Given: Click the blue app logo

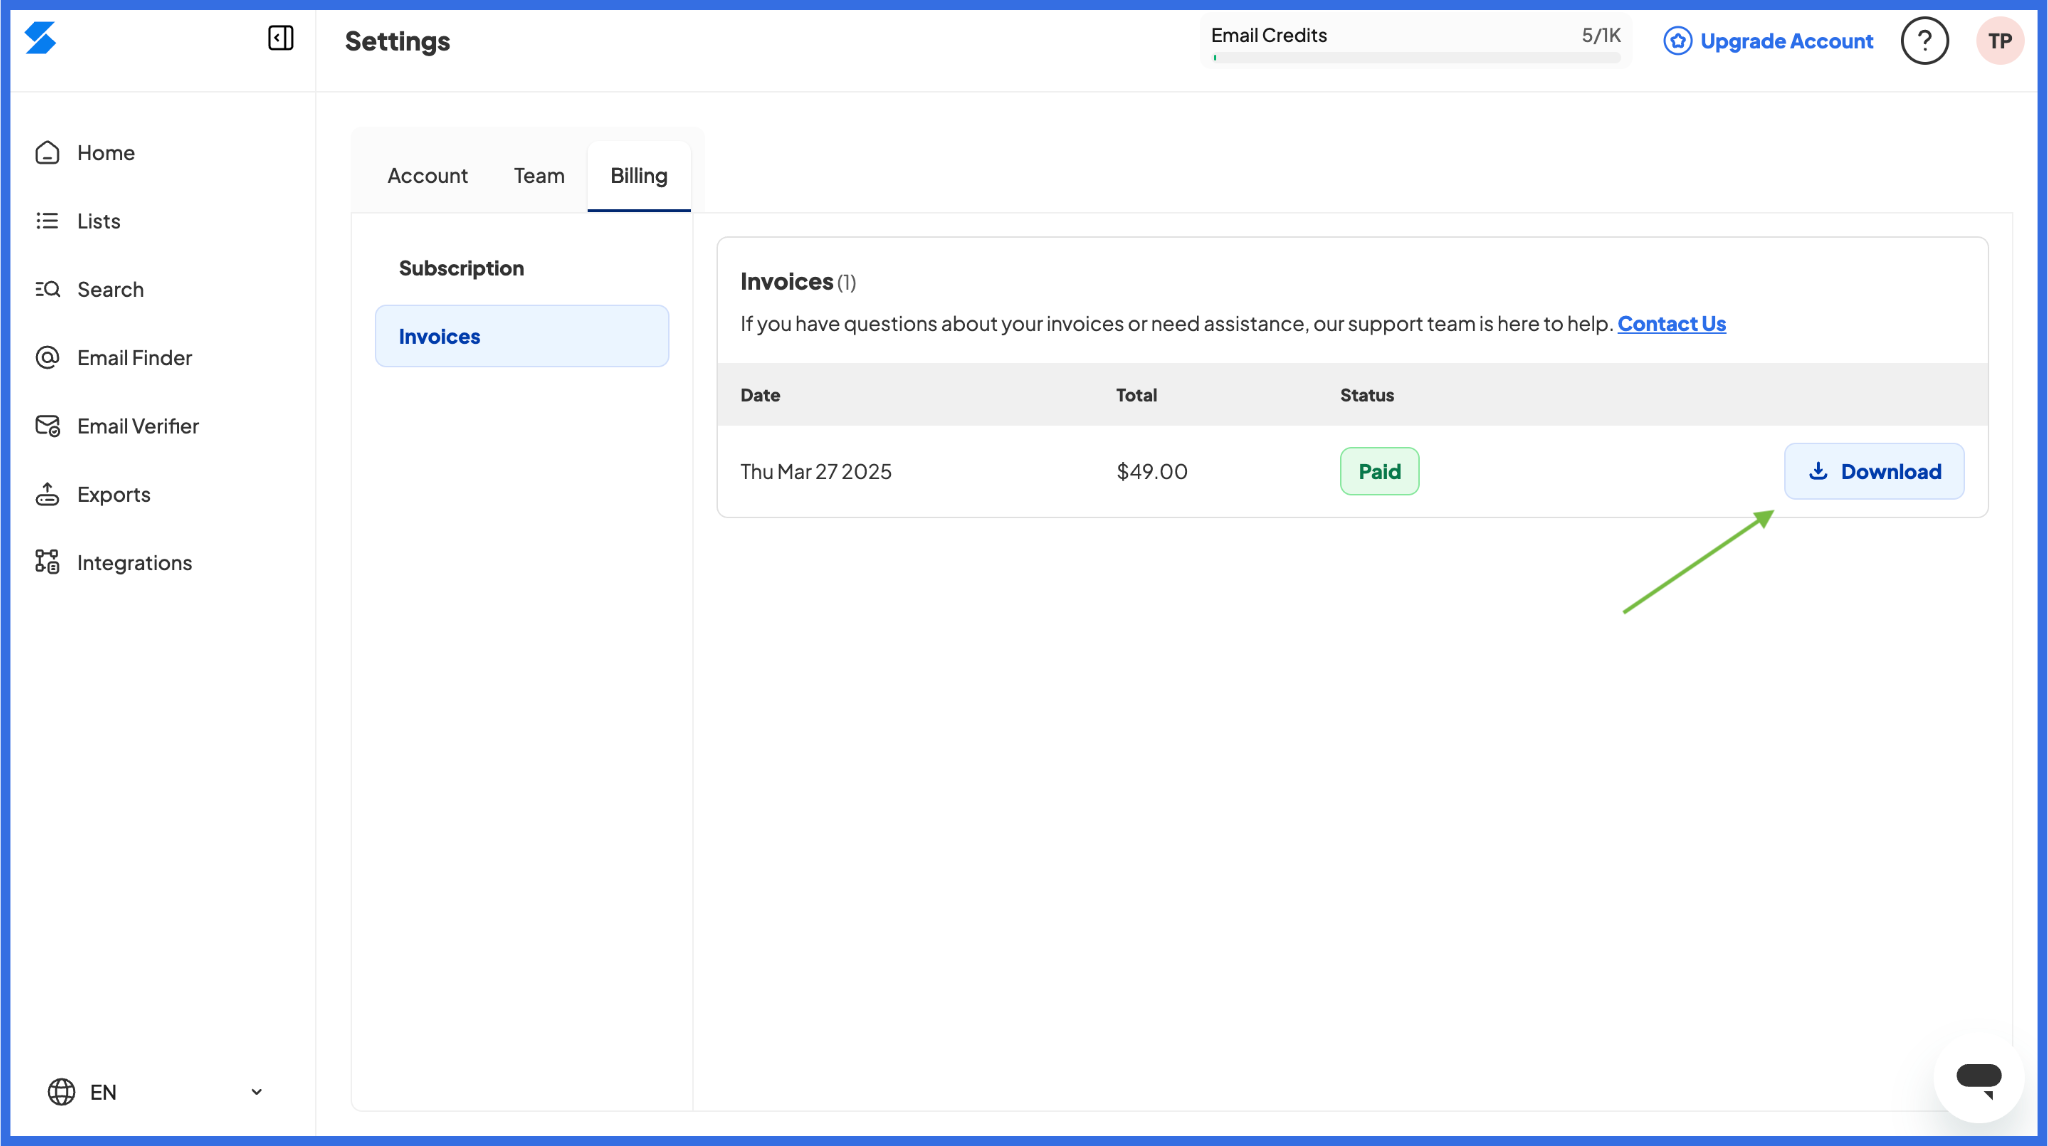Looking at the screenshot, I should (40, 39).
